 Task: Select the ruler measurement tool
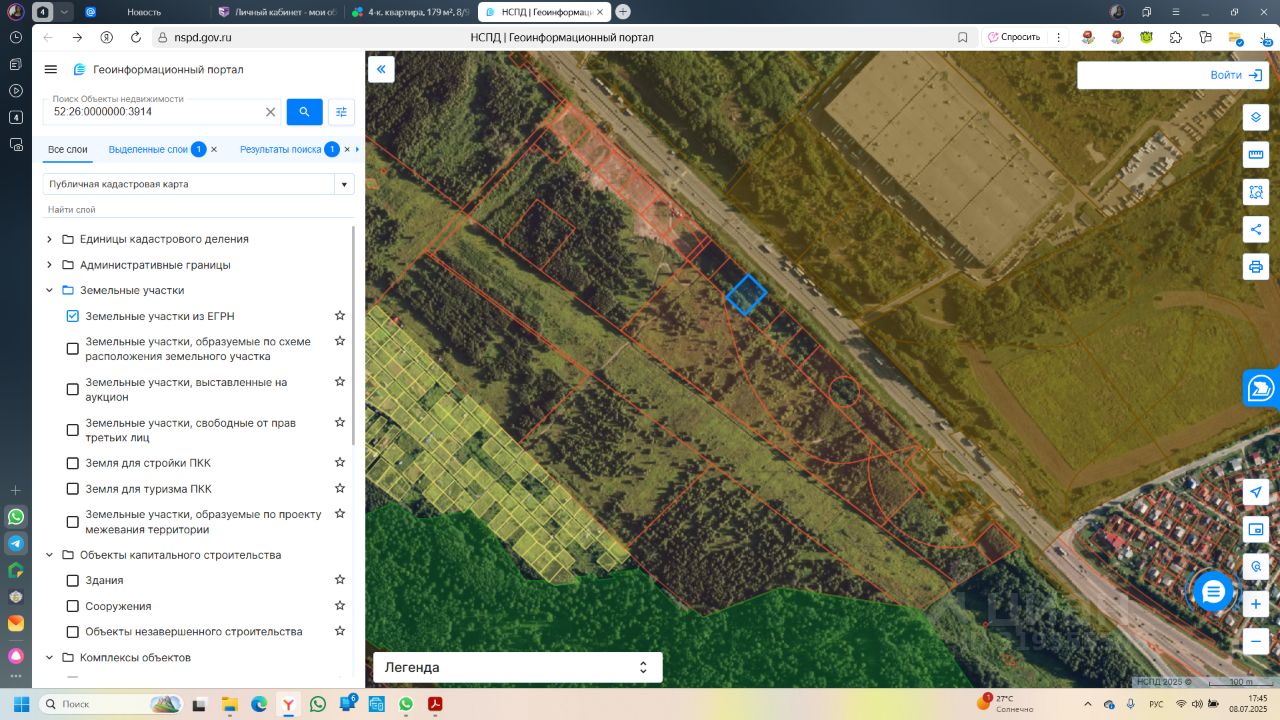(1256, 154)
